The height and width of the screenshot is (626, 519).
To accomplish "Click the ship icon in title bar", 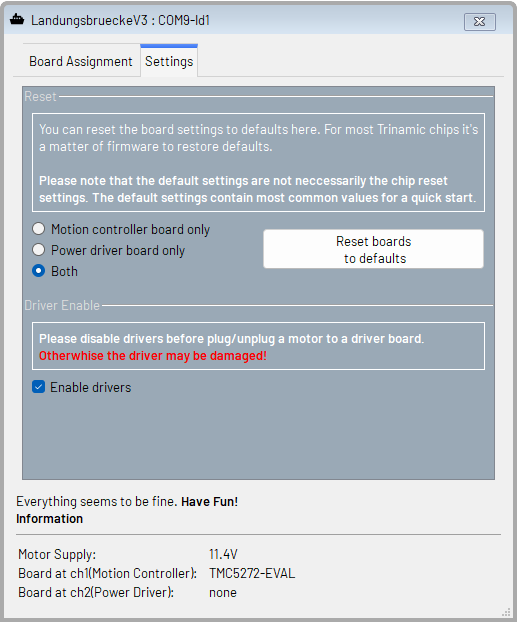I will point(17,20).
